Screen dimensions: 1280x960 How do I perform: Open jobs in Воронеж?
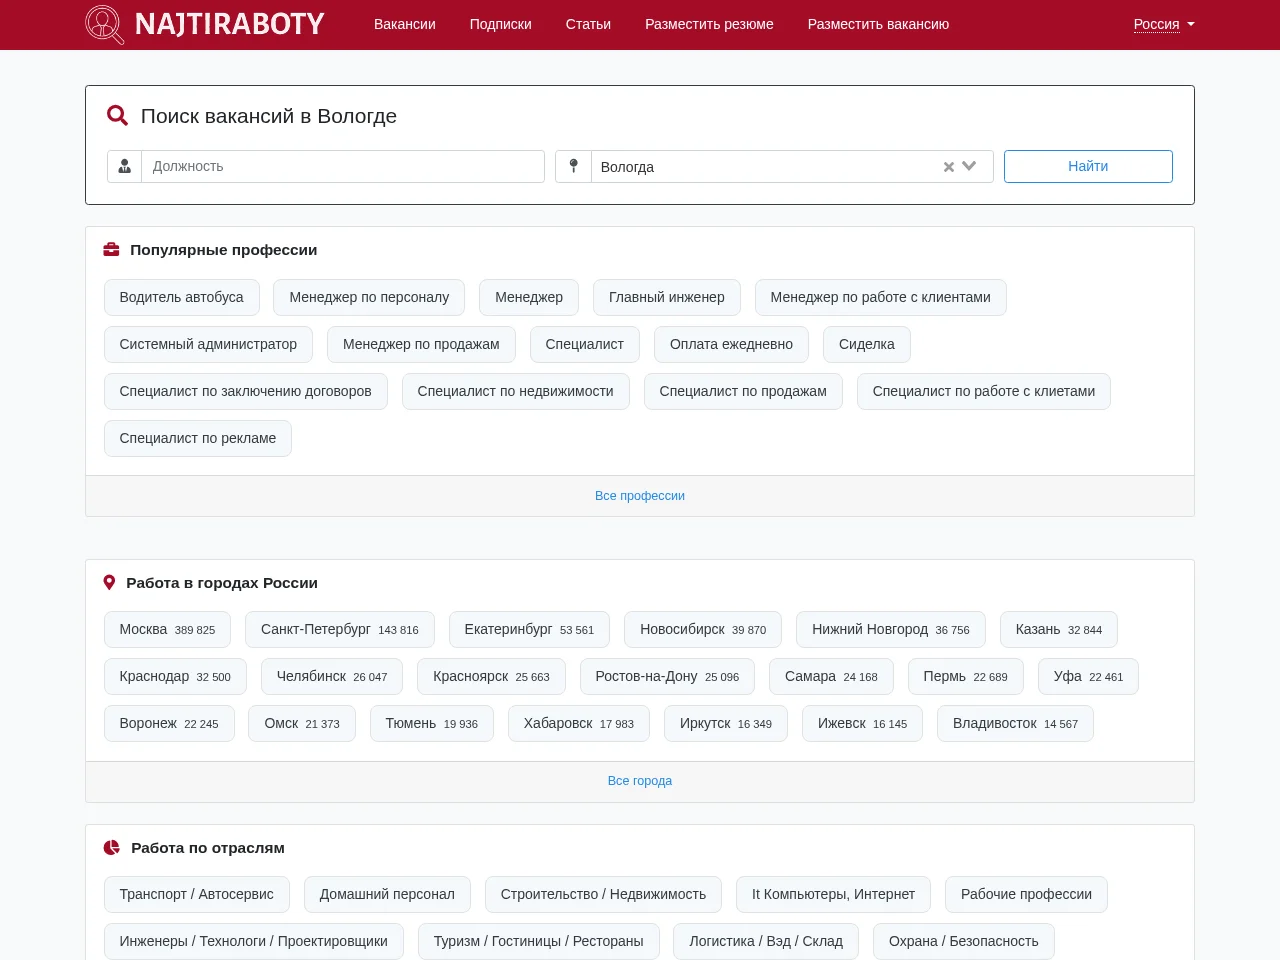point(169,724)
